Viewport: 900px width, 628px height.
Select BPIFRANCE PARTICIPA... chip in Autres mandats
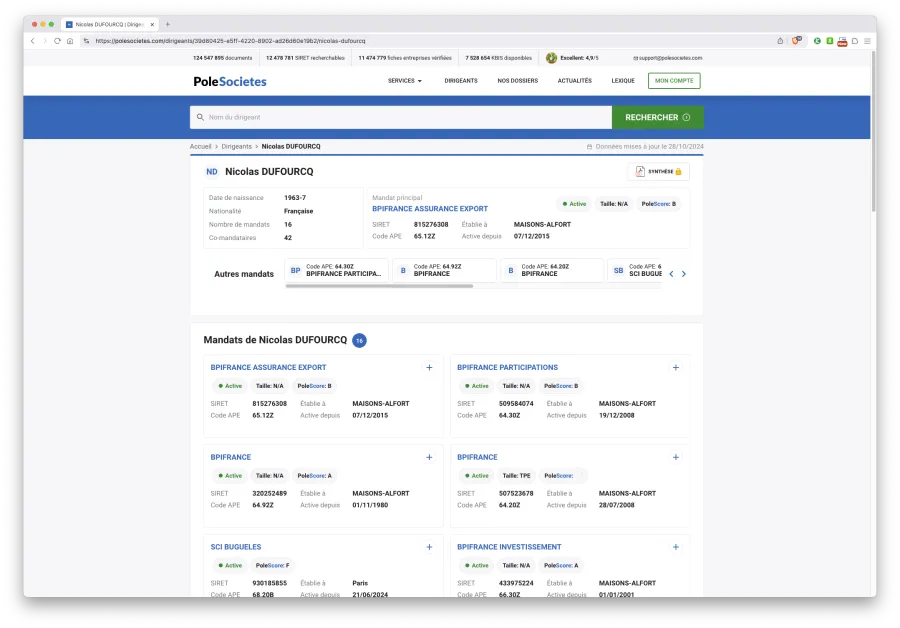coord(336,270)
